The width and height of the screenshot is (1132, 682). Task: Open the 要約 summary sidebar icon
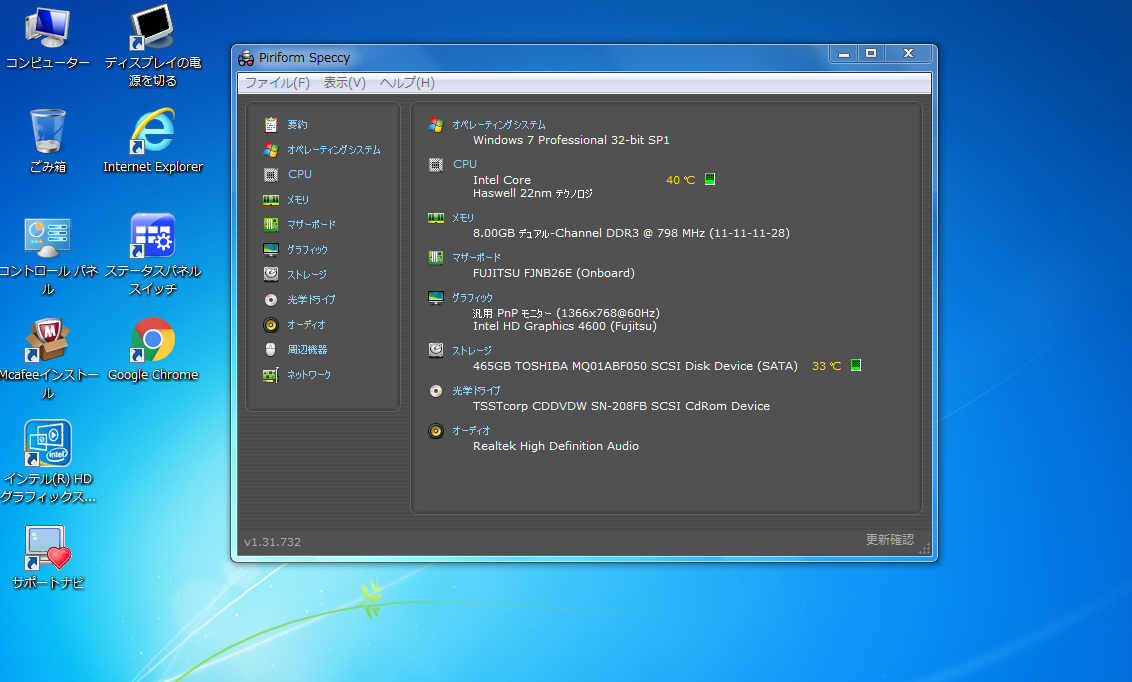coord(271,125)
